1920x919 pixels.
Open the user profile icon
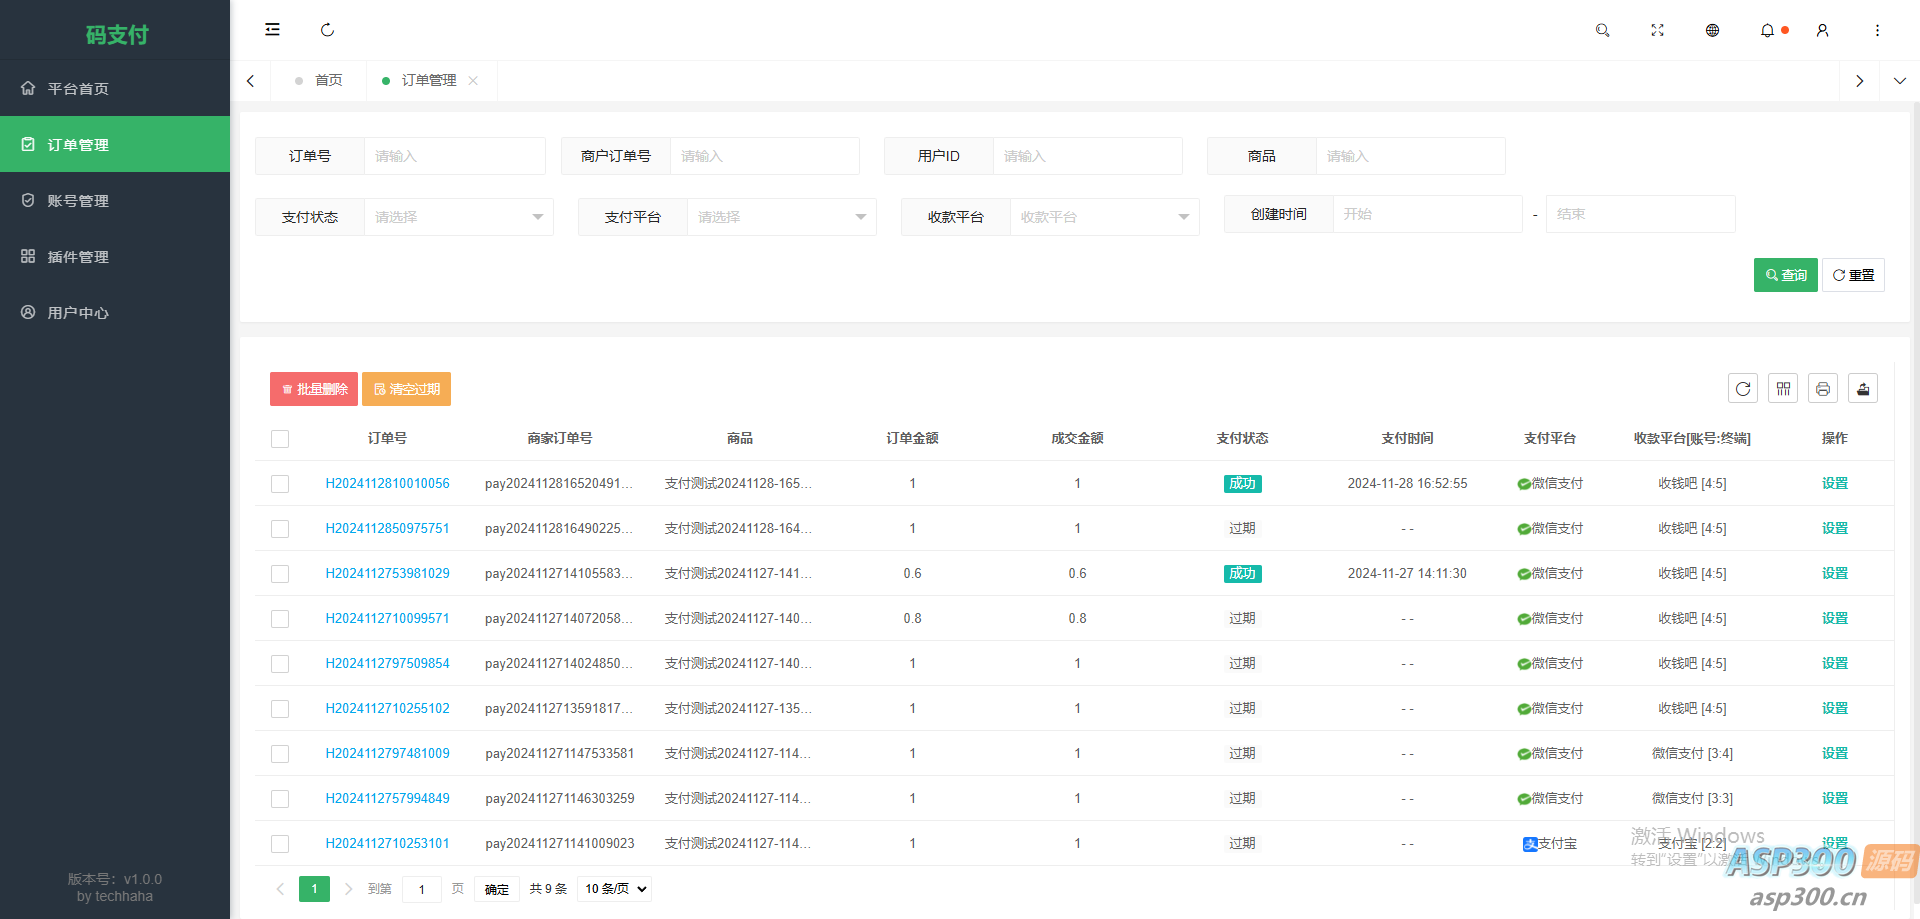click(1822, 30)
